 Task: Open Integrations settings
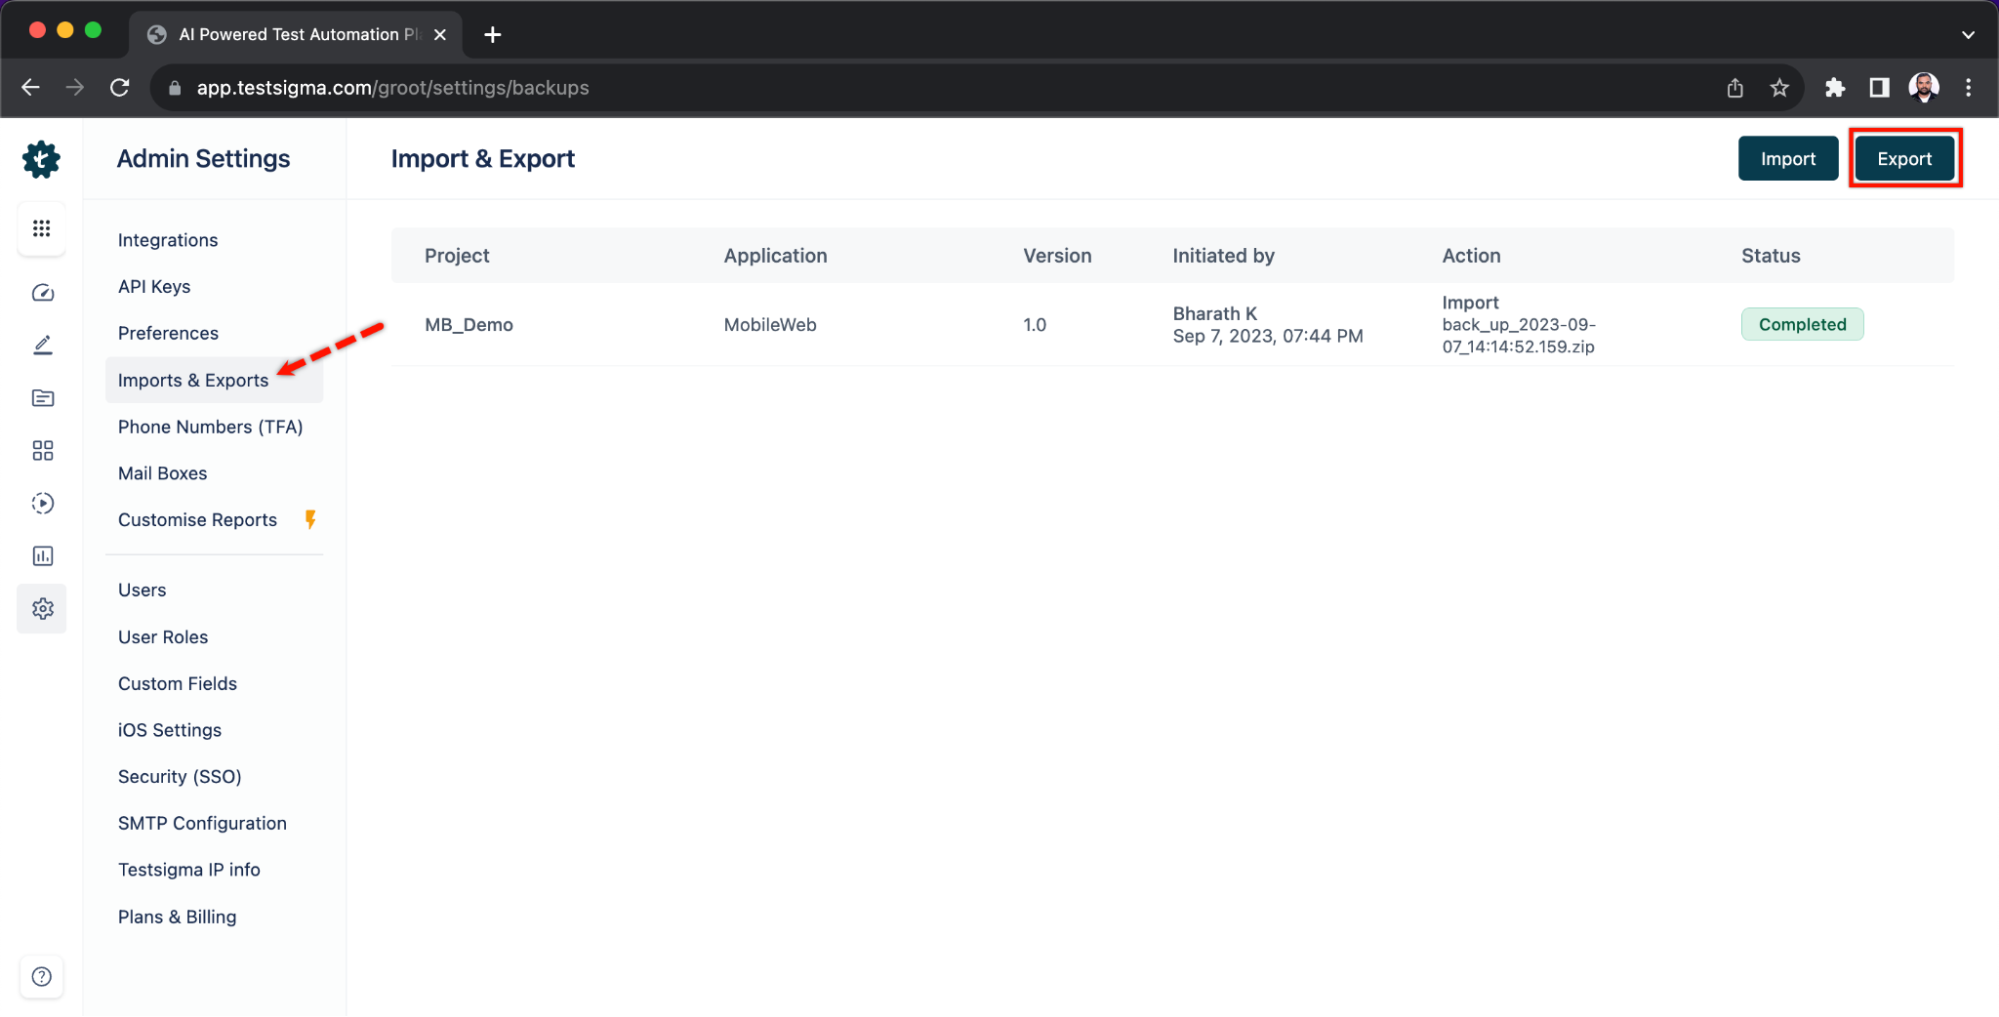[168, 240]
